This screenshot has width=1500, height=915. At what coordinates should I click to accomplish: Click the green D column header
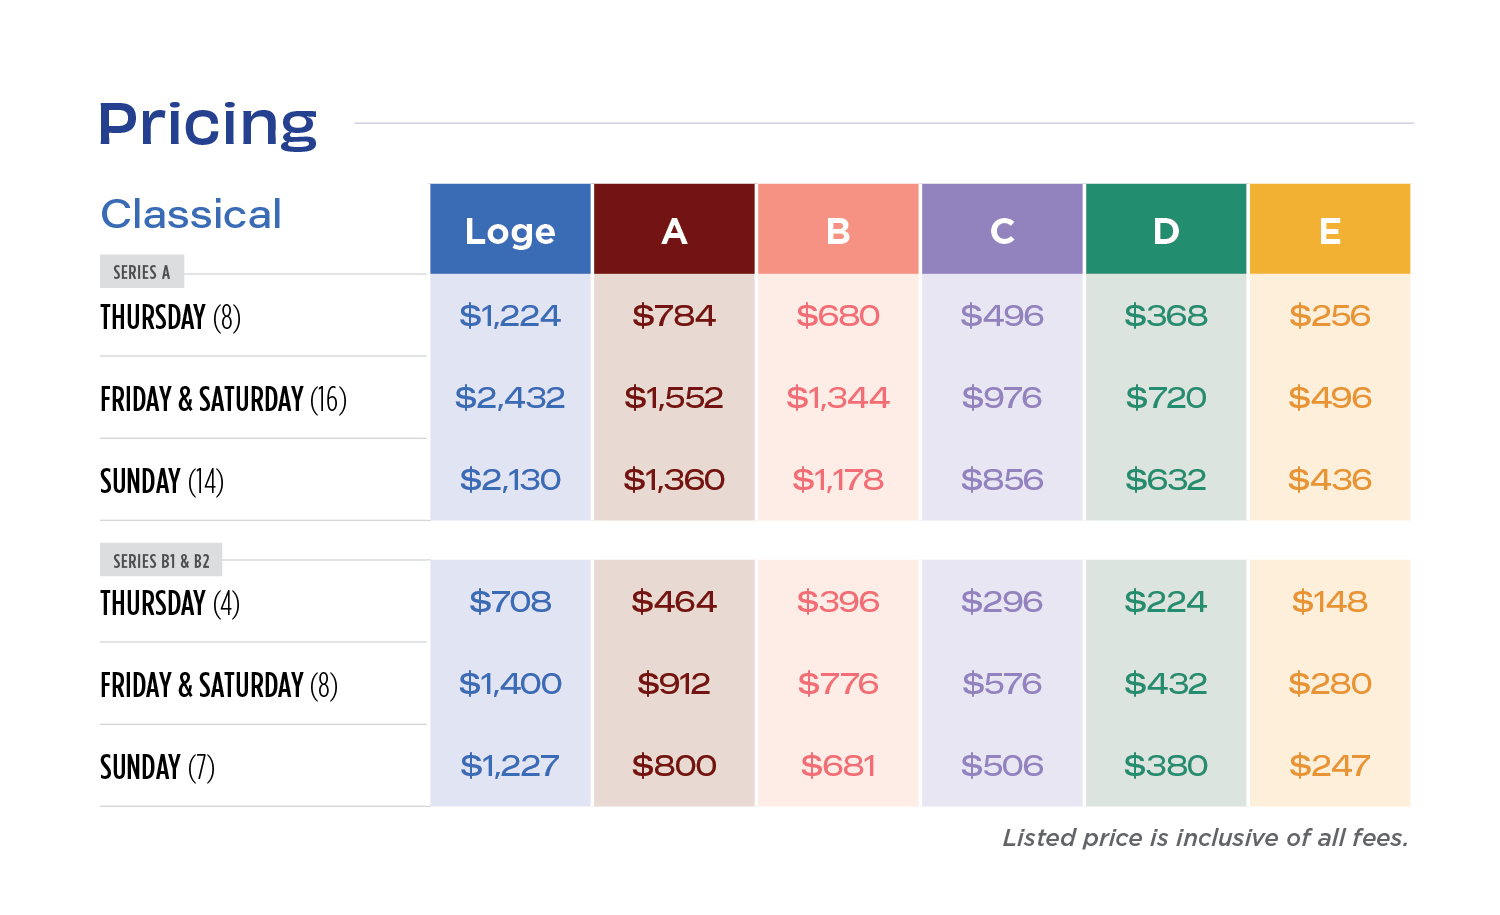click(x=1166, y=230)
